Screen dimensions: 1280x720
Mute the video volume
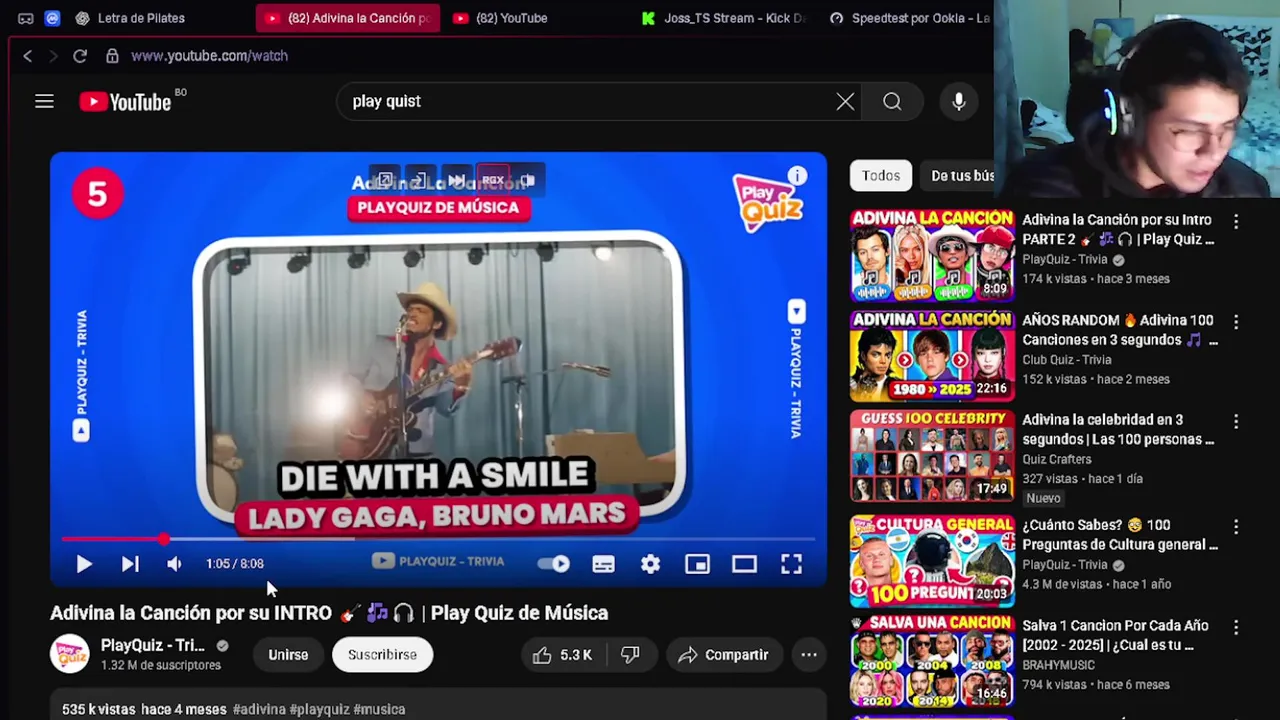pos(174,564)
